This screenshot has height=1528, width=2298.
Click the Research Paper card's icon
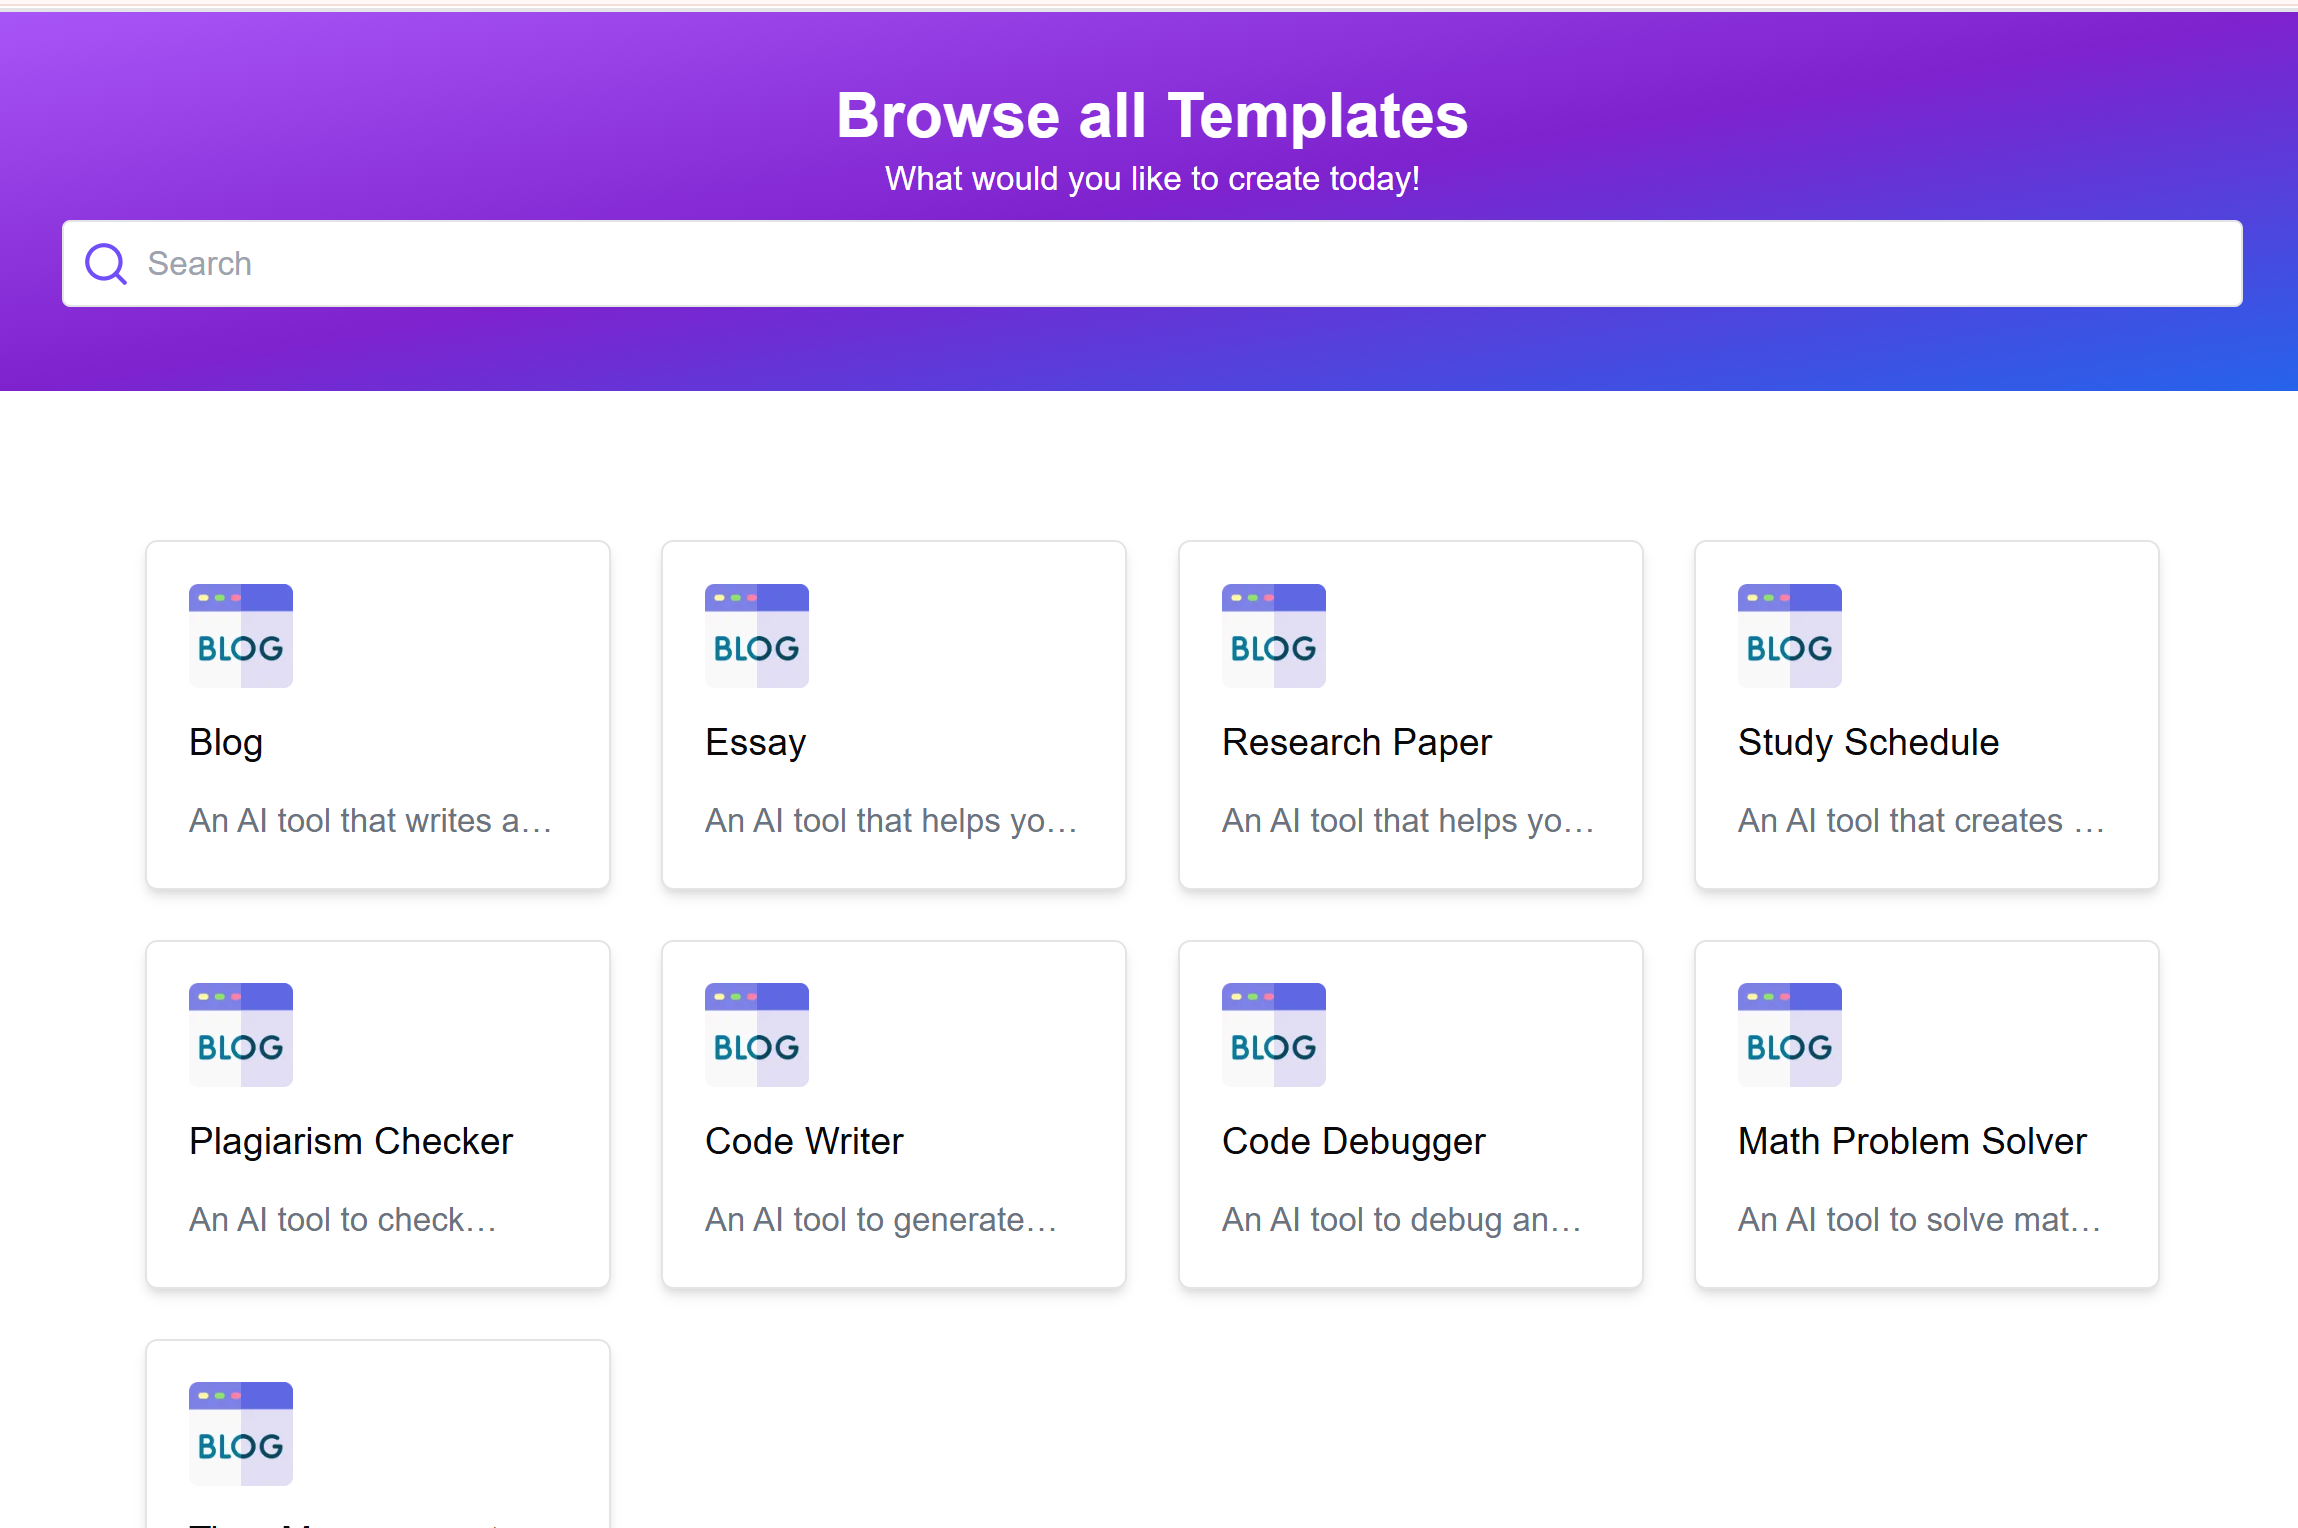point(1273,636)
